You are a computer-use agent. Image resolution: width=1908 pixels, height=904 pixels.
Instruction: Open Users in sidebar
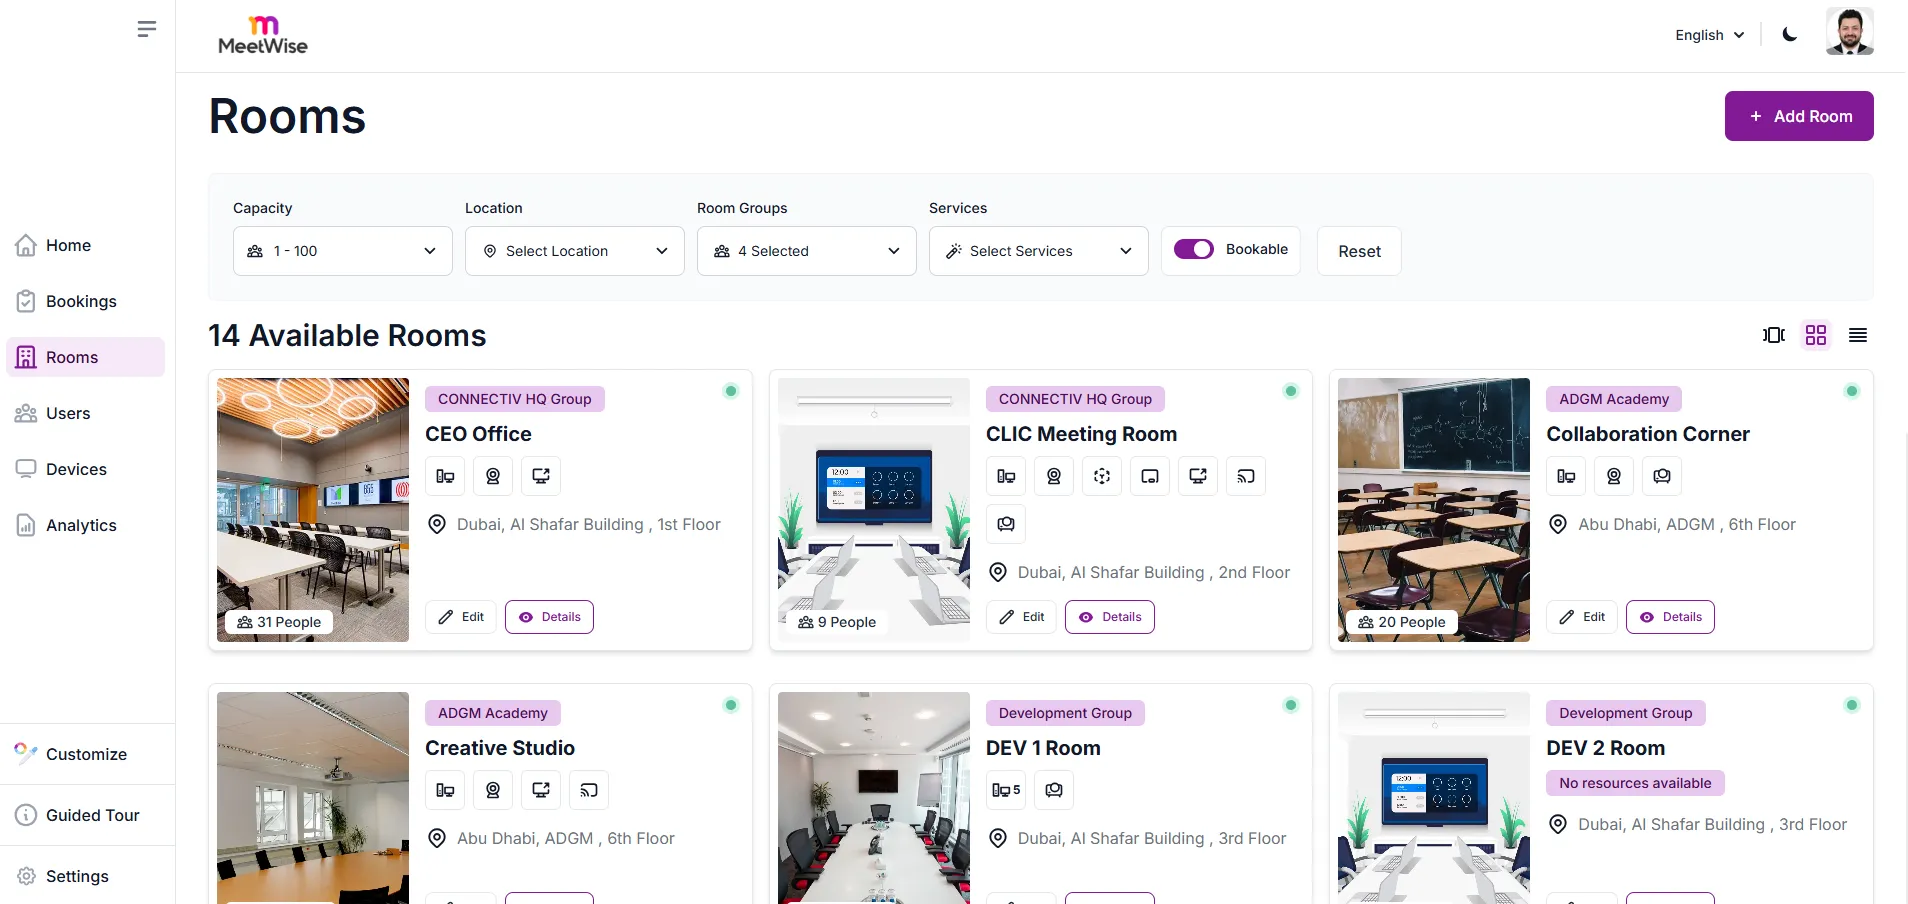pos(85,413)
